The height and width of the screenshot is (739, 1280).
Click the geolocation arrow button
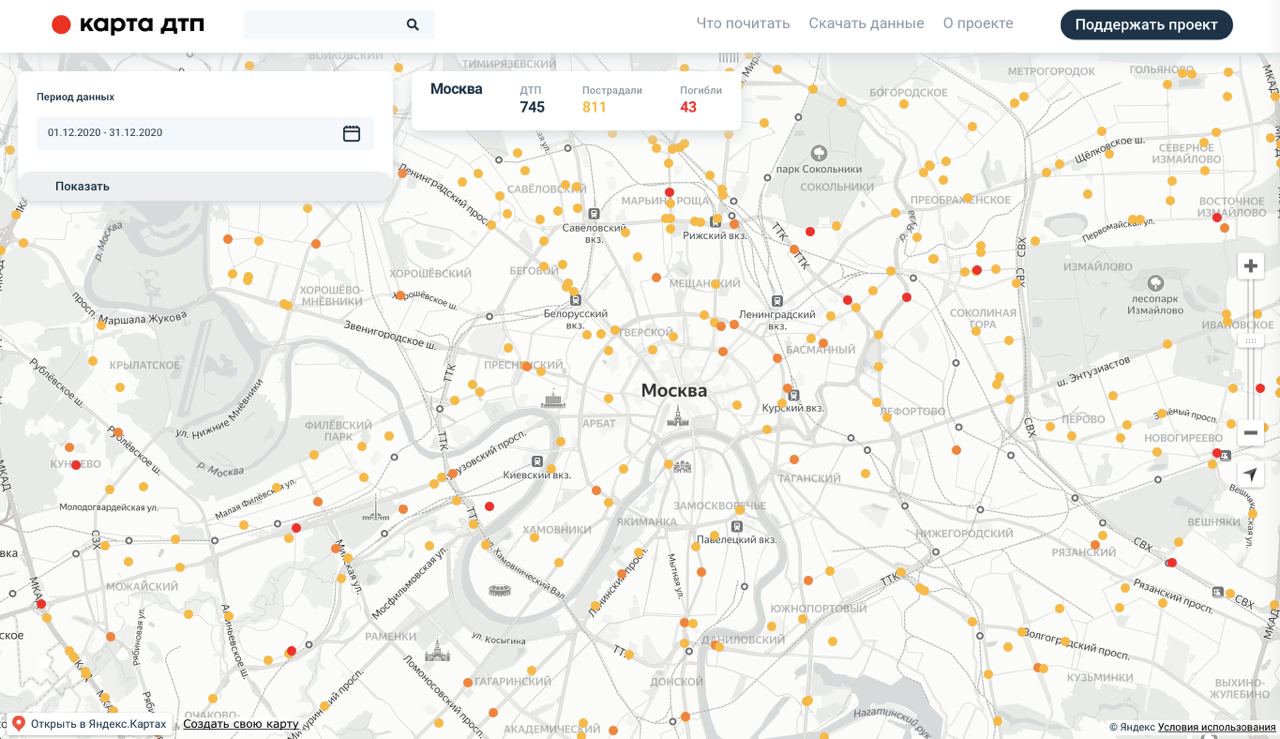(1250, 475)
